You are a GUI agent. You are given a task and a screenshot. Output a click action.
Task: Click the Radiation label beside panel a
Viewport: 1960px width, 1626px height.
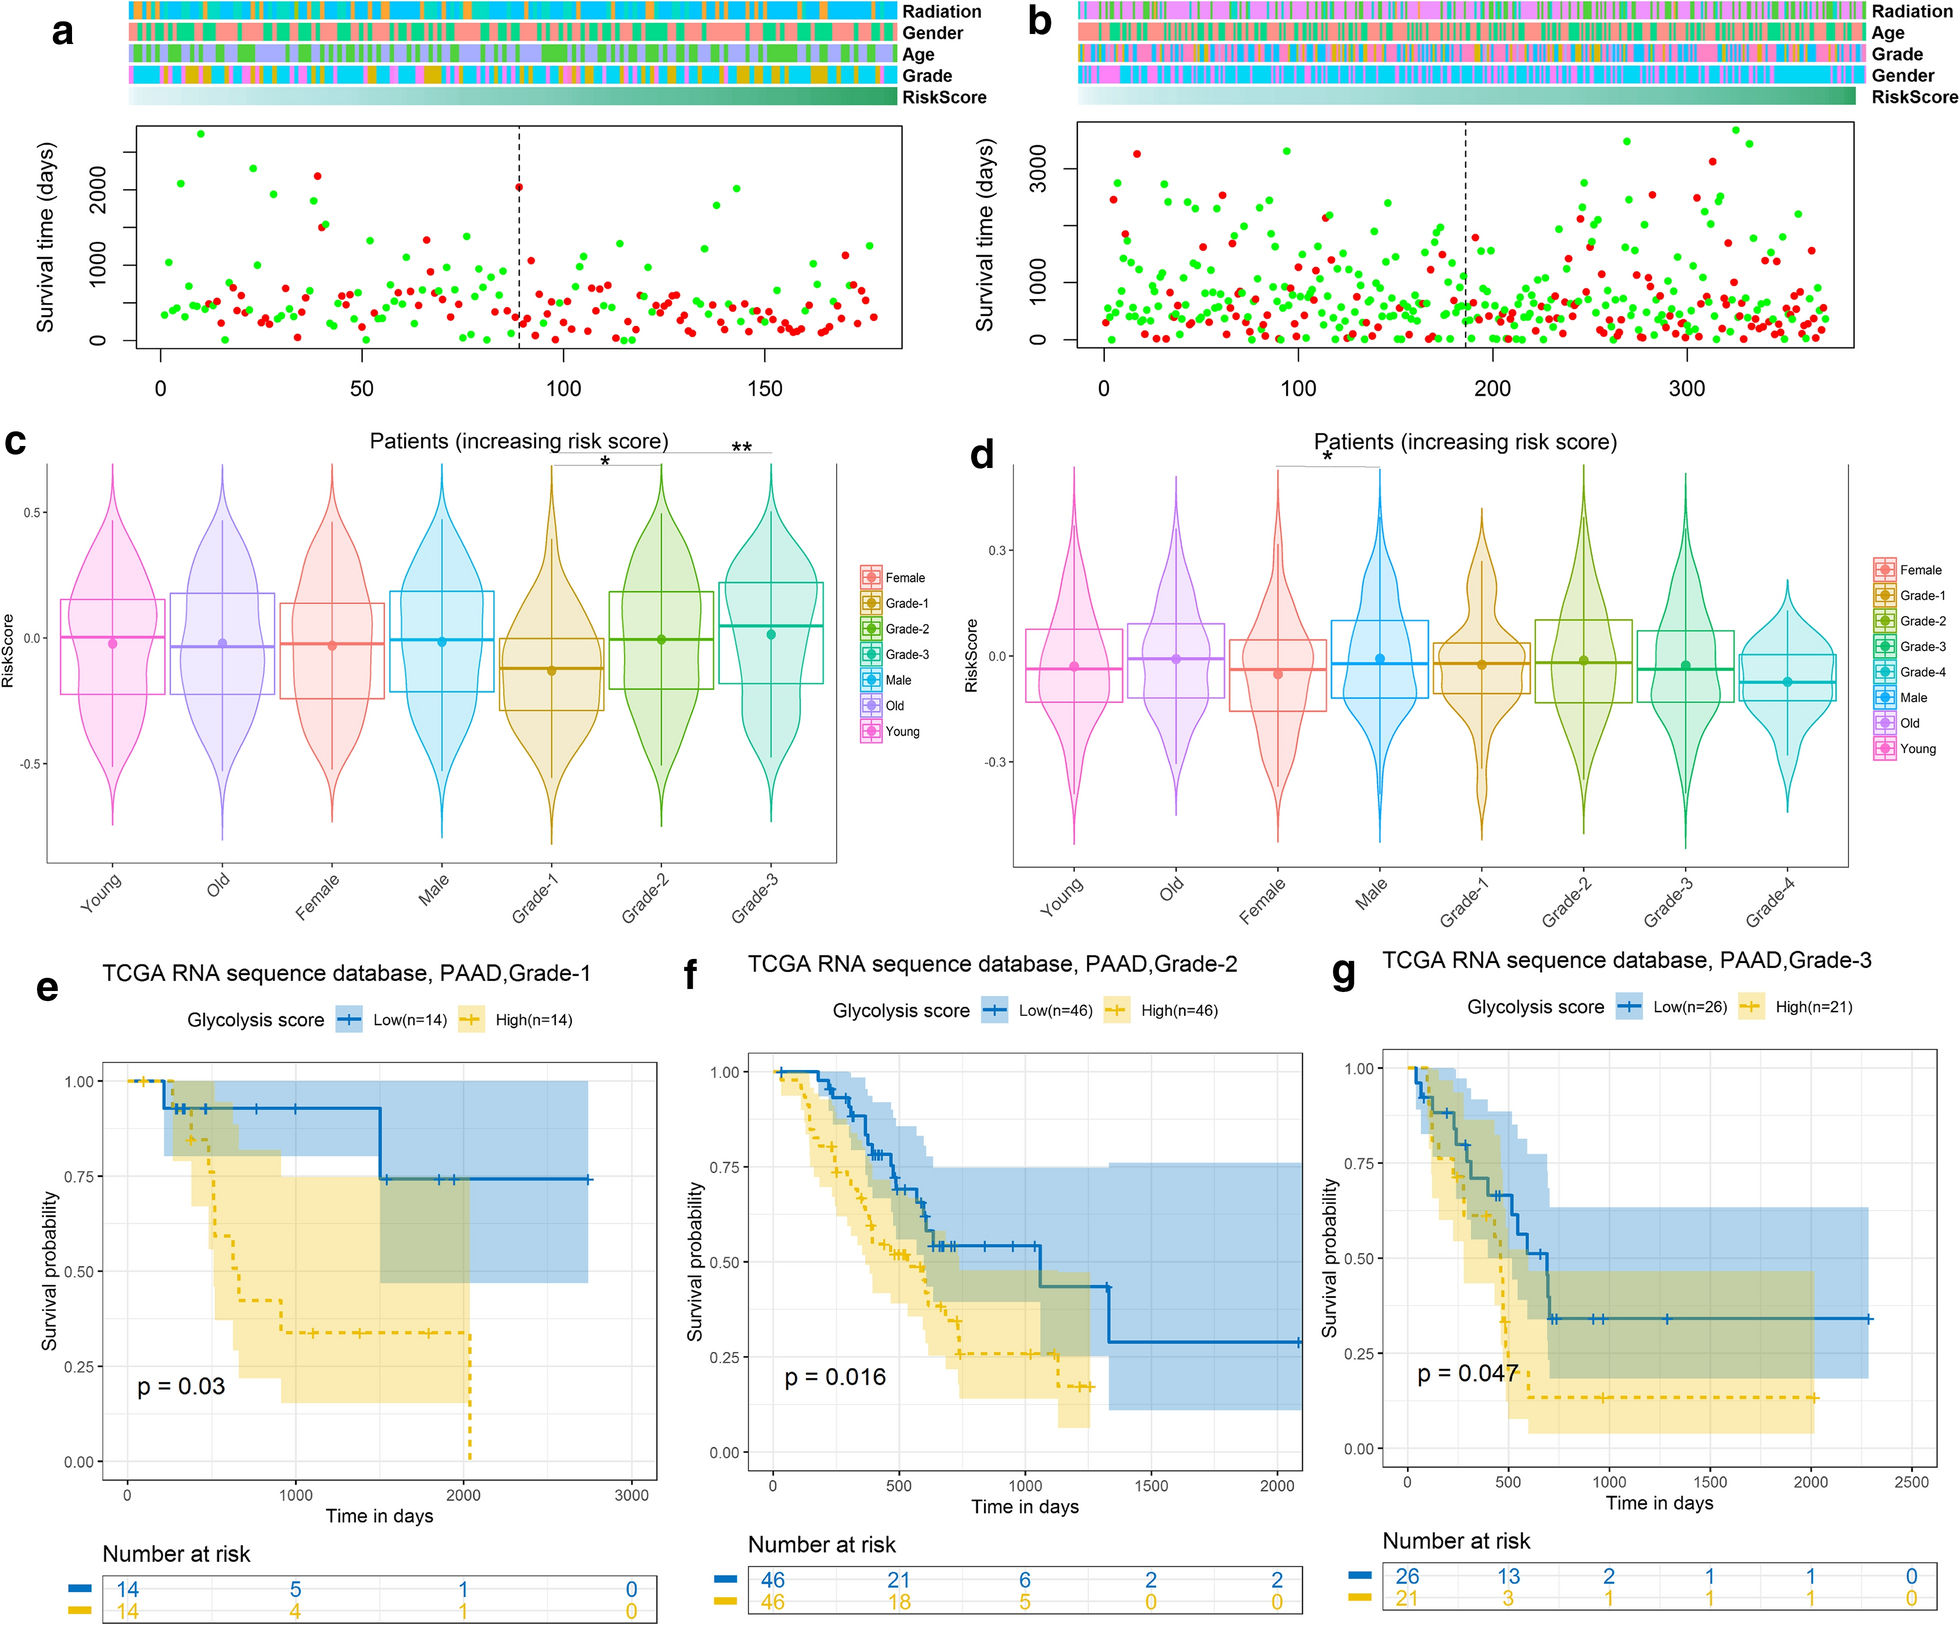942,12
